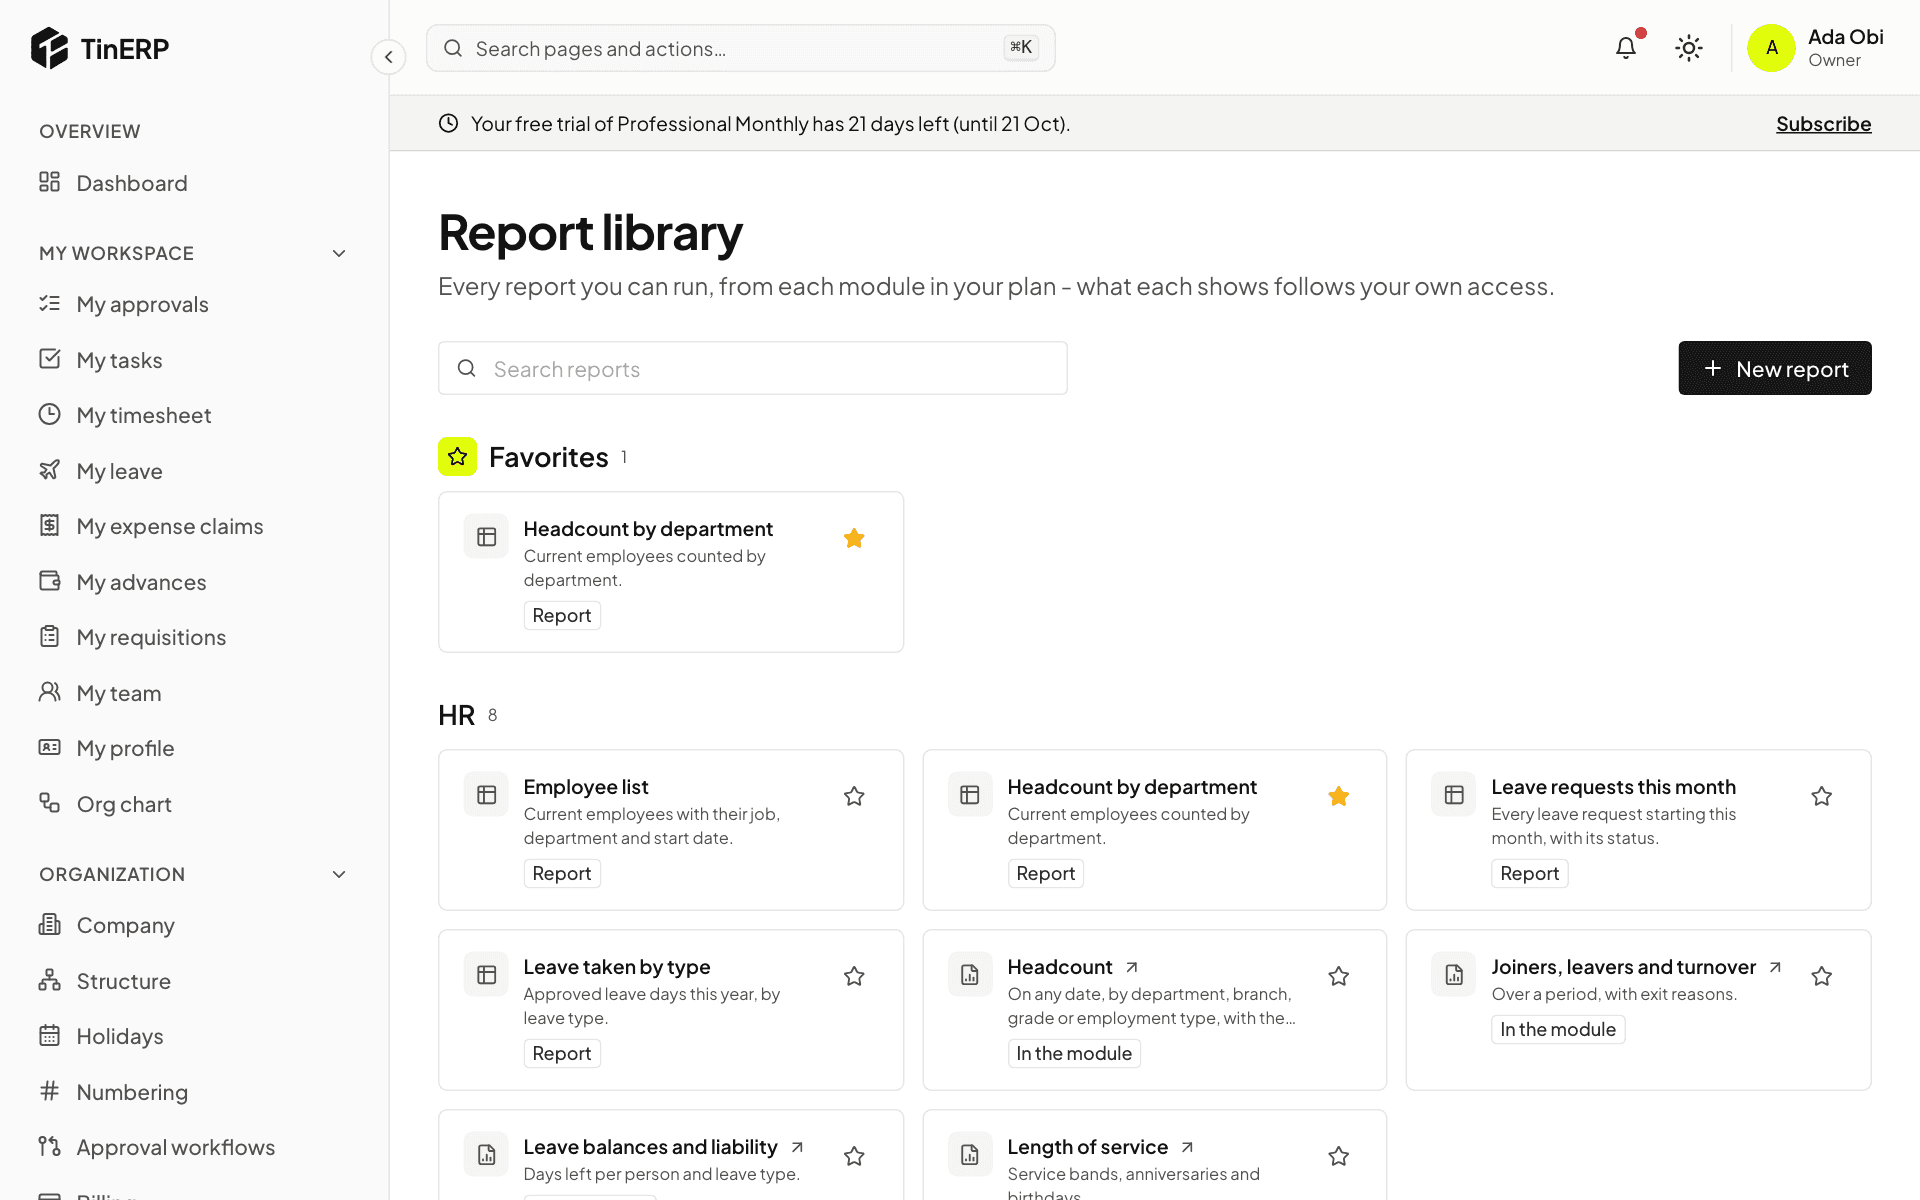Favorite the Length of service report
This screenshot has width=1920, height=1200.
[x=1339, y=1156]
